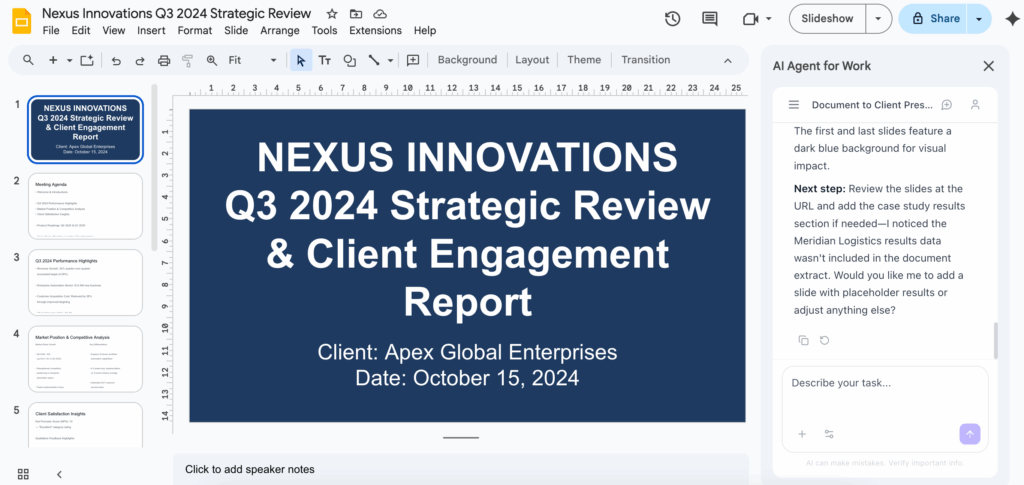
Task: Select the line tool
Action: (374, 60)
